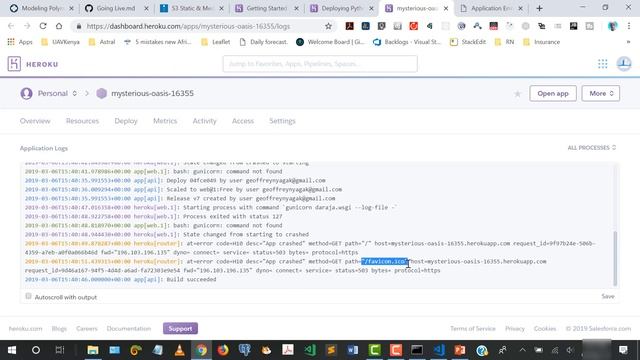
Task: Click the Heroku logo icon
Action: pyautogui.click(x=14, y=64)
